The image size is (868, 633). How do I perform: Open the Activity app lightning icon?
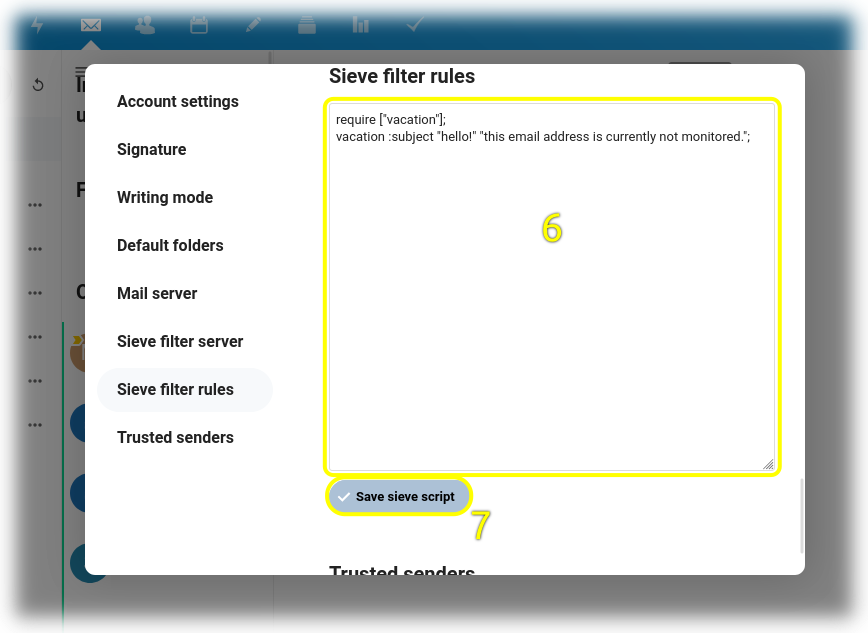37,25
